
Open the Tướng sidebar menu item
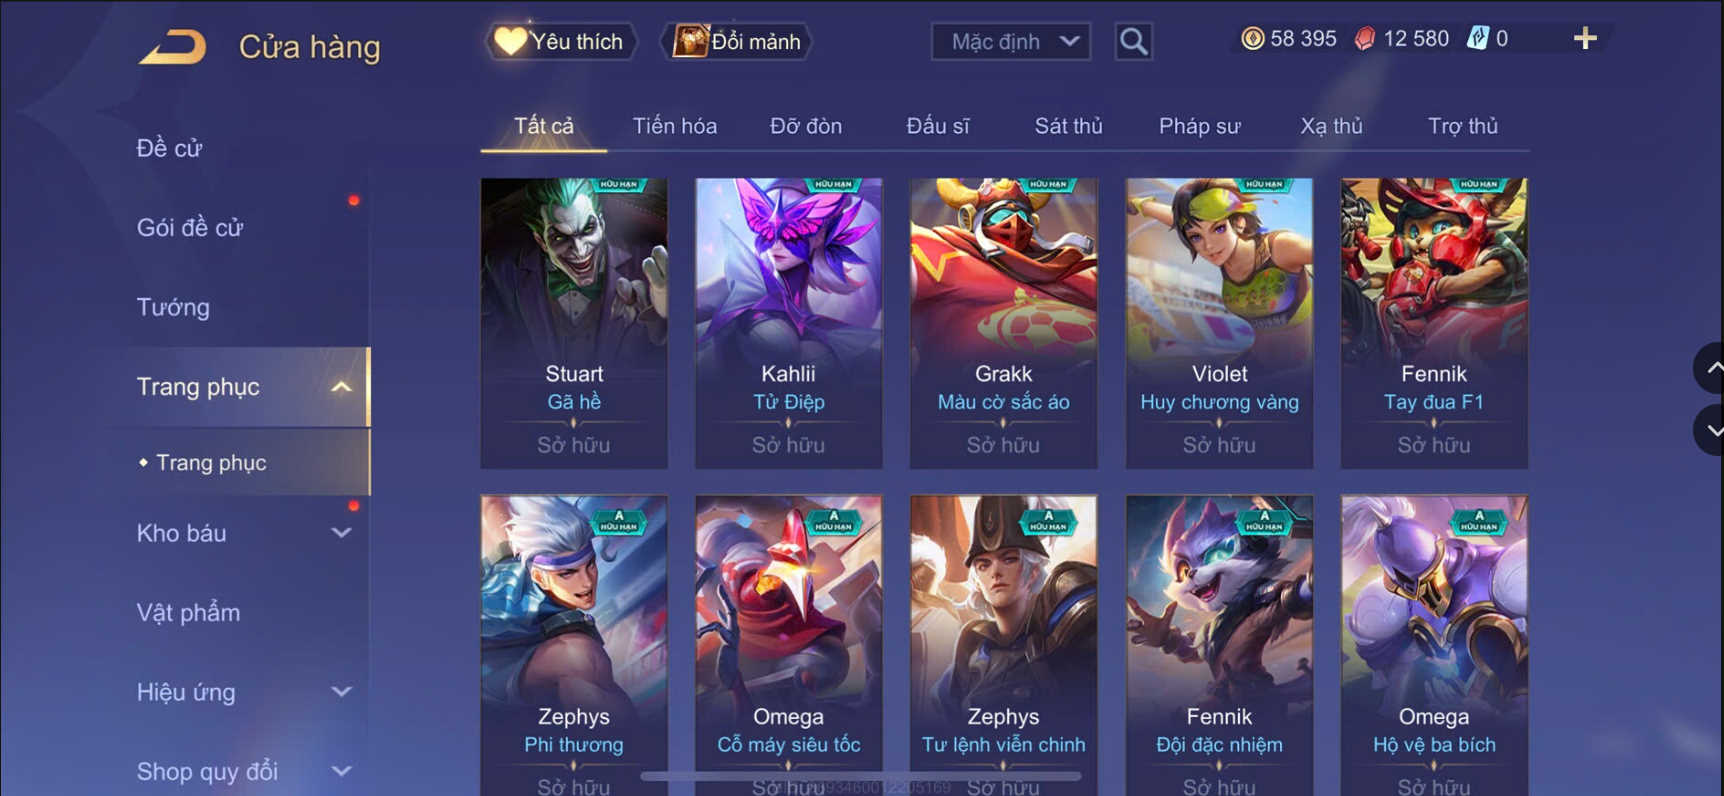pyautogui.click(x=173, y=307)
